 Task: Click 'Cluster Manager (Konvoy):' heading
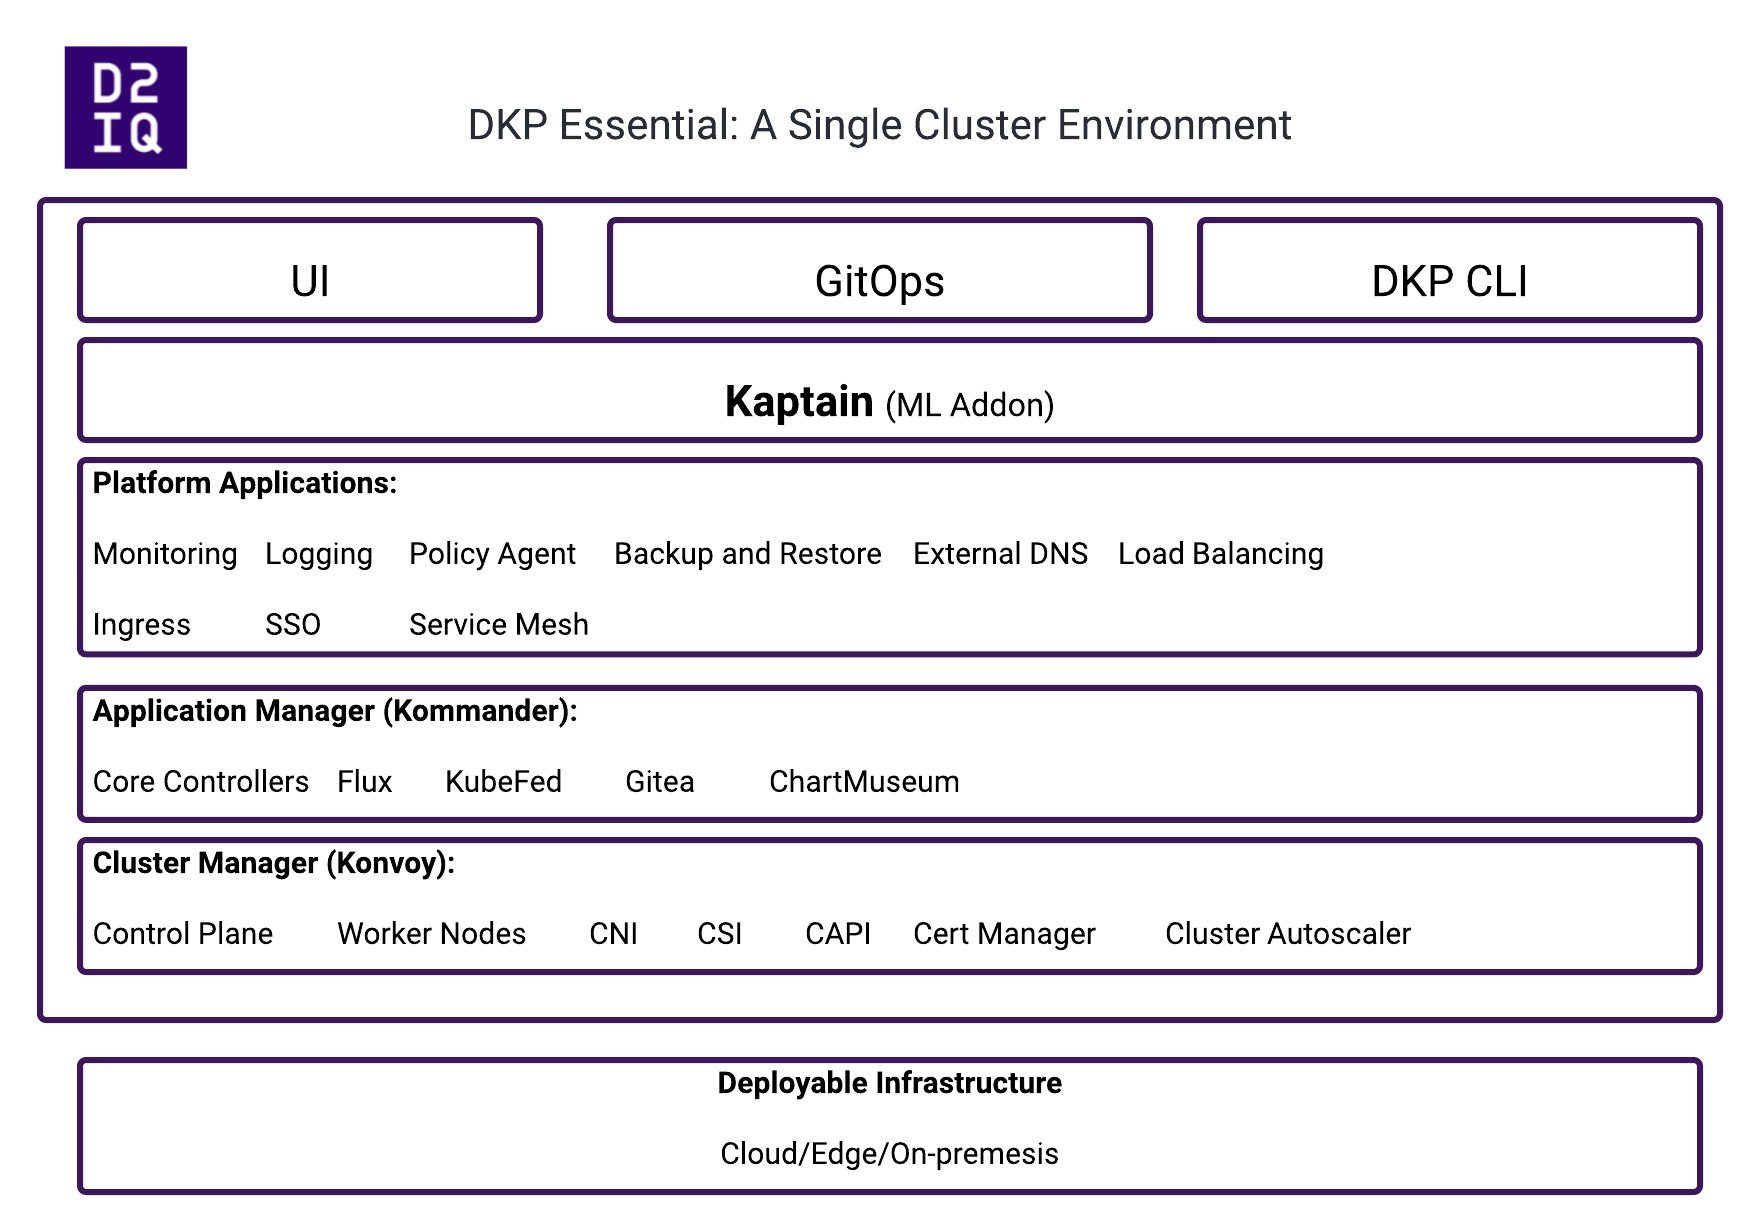[x=274, y=863]
